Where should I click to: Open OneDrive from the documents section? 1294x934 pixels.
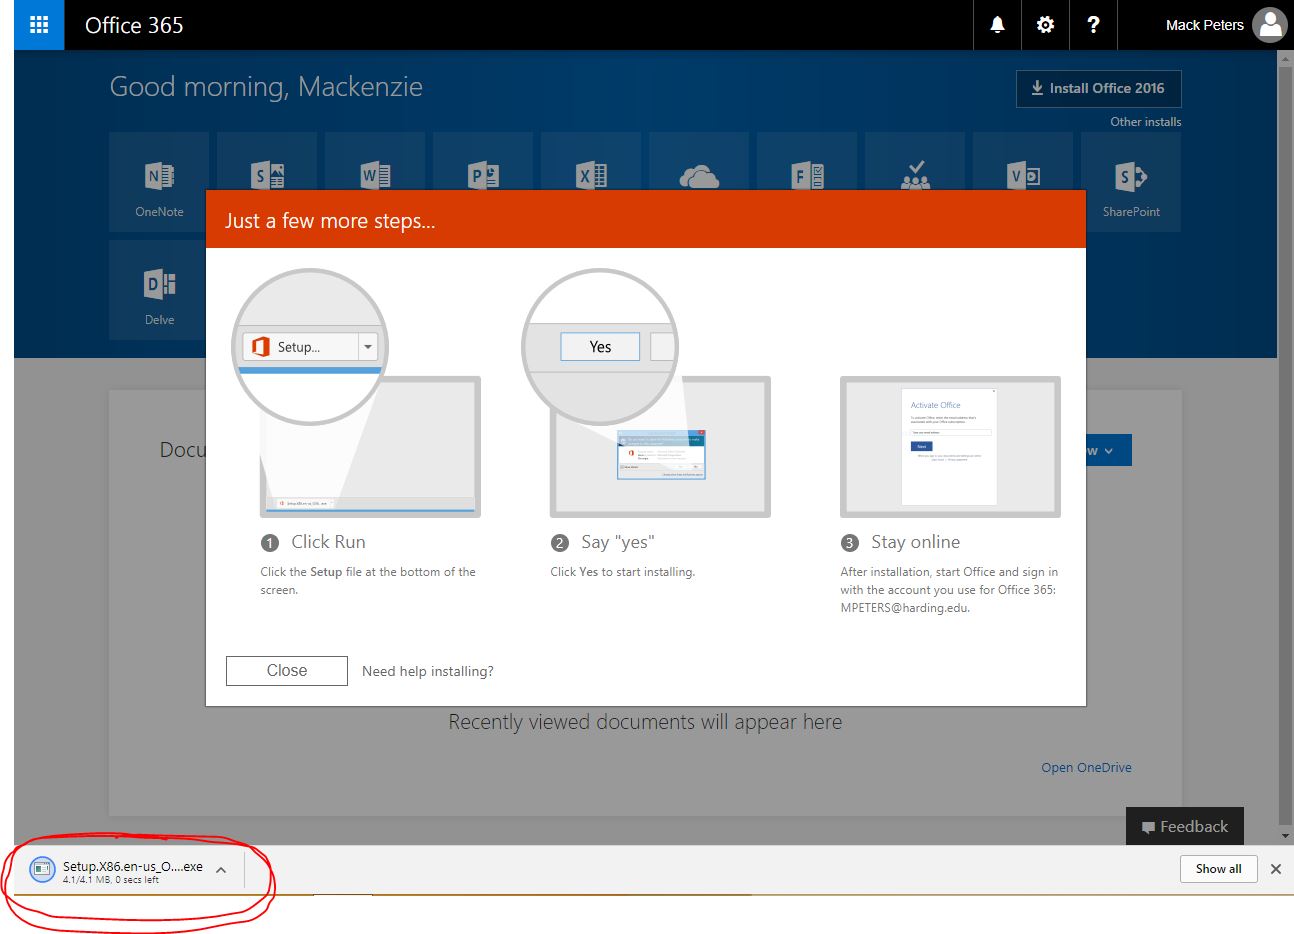tap(1086, 767)
